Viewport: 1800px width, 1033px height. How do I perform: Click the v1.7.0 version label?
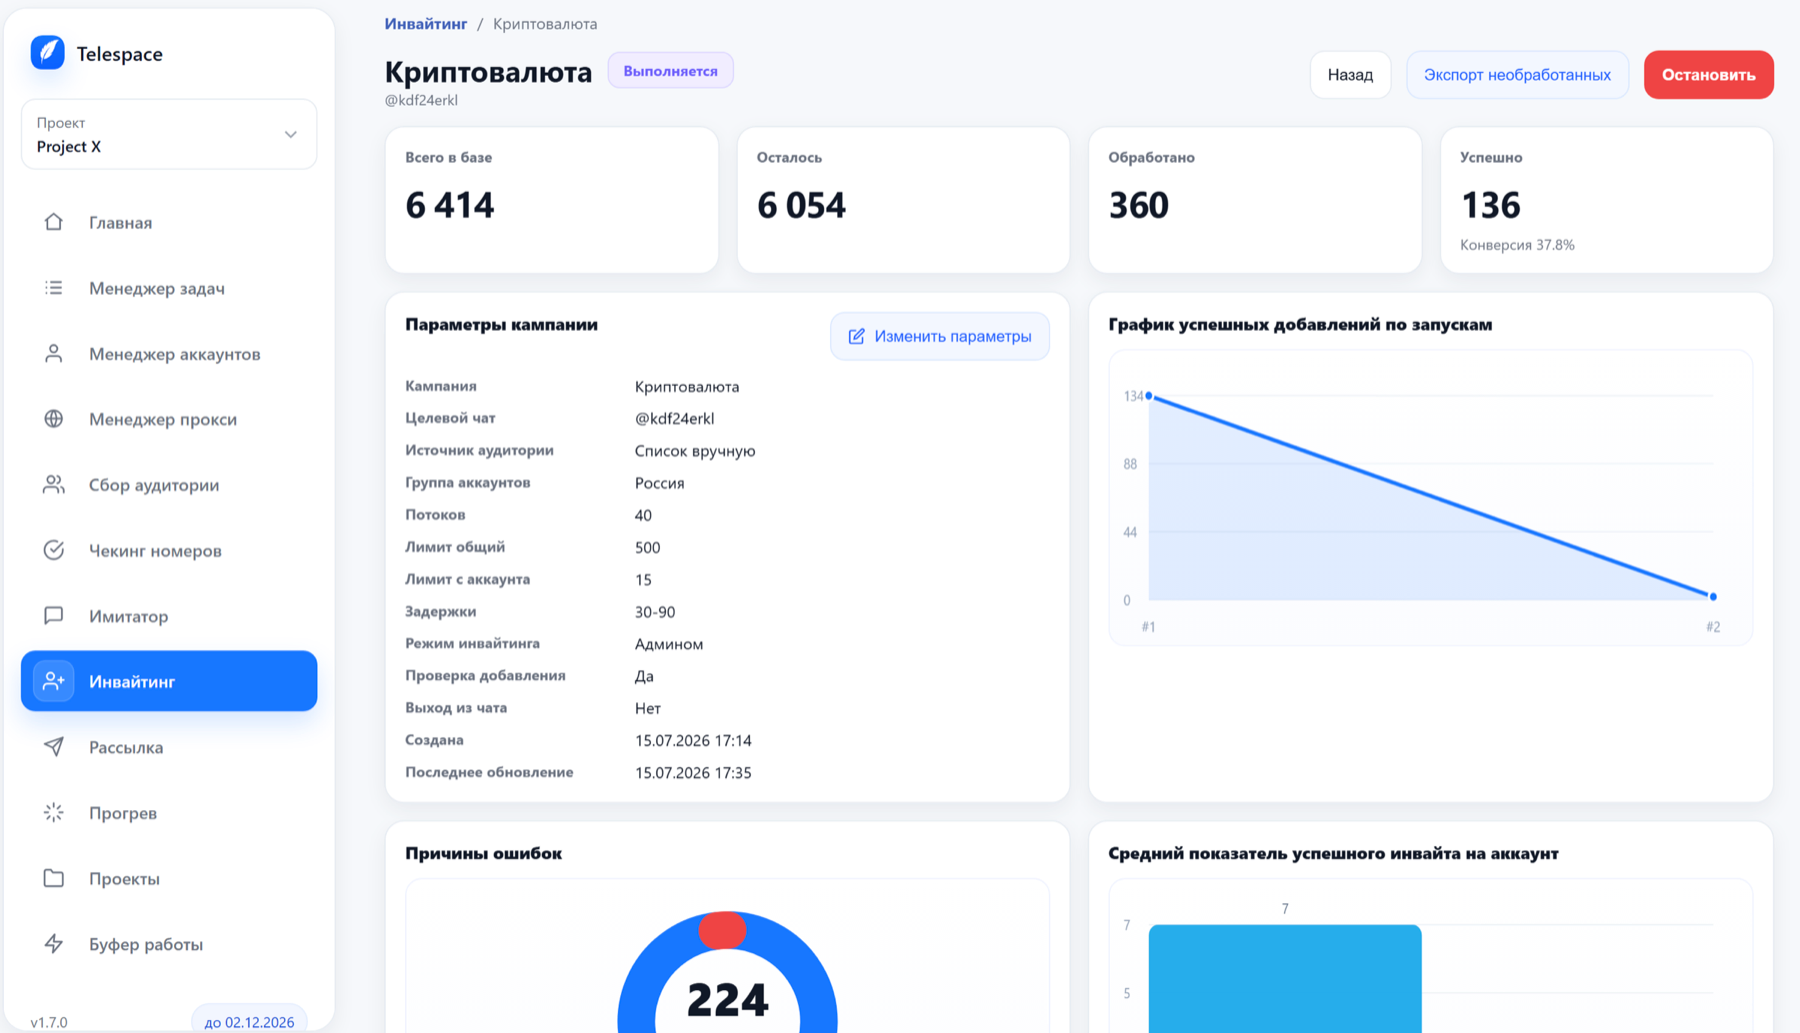49,1022
